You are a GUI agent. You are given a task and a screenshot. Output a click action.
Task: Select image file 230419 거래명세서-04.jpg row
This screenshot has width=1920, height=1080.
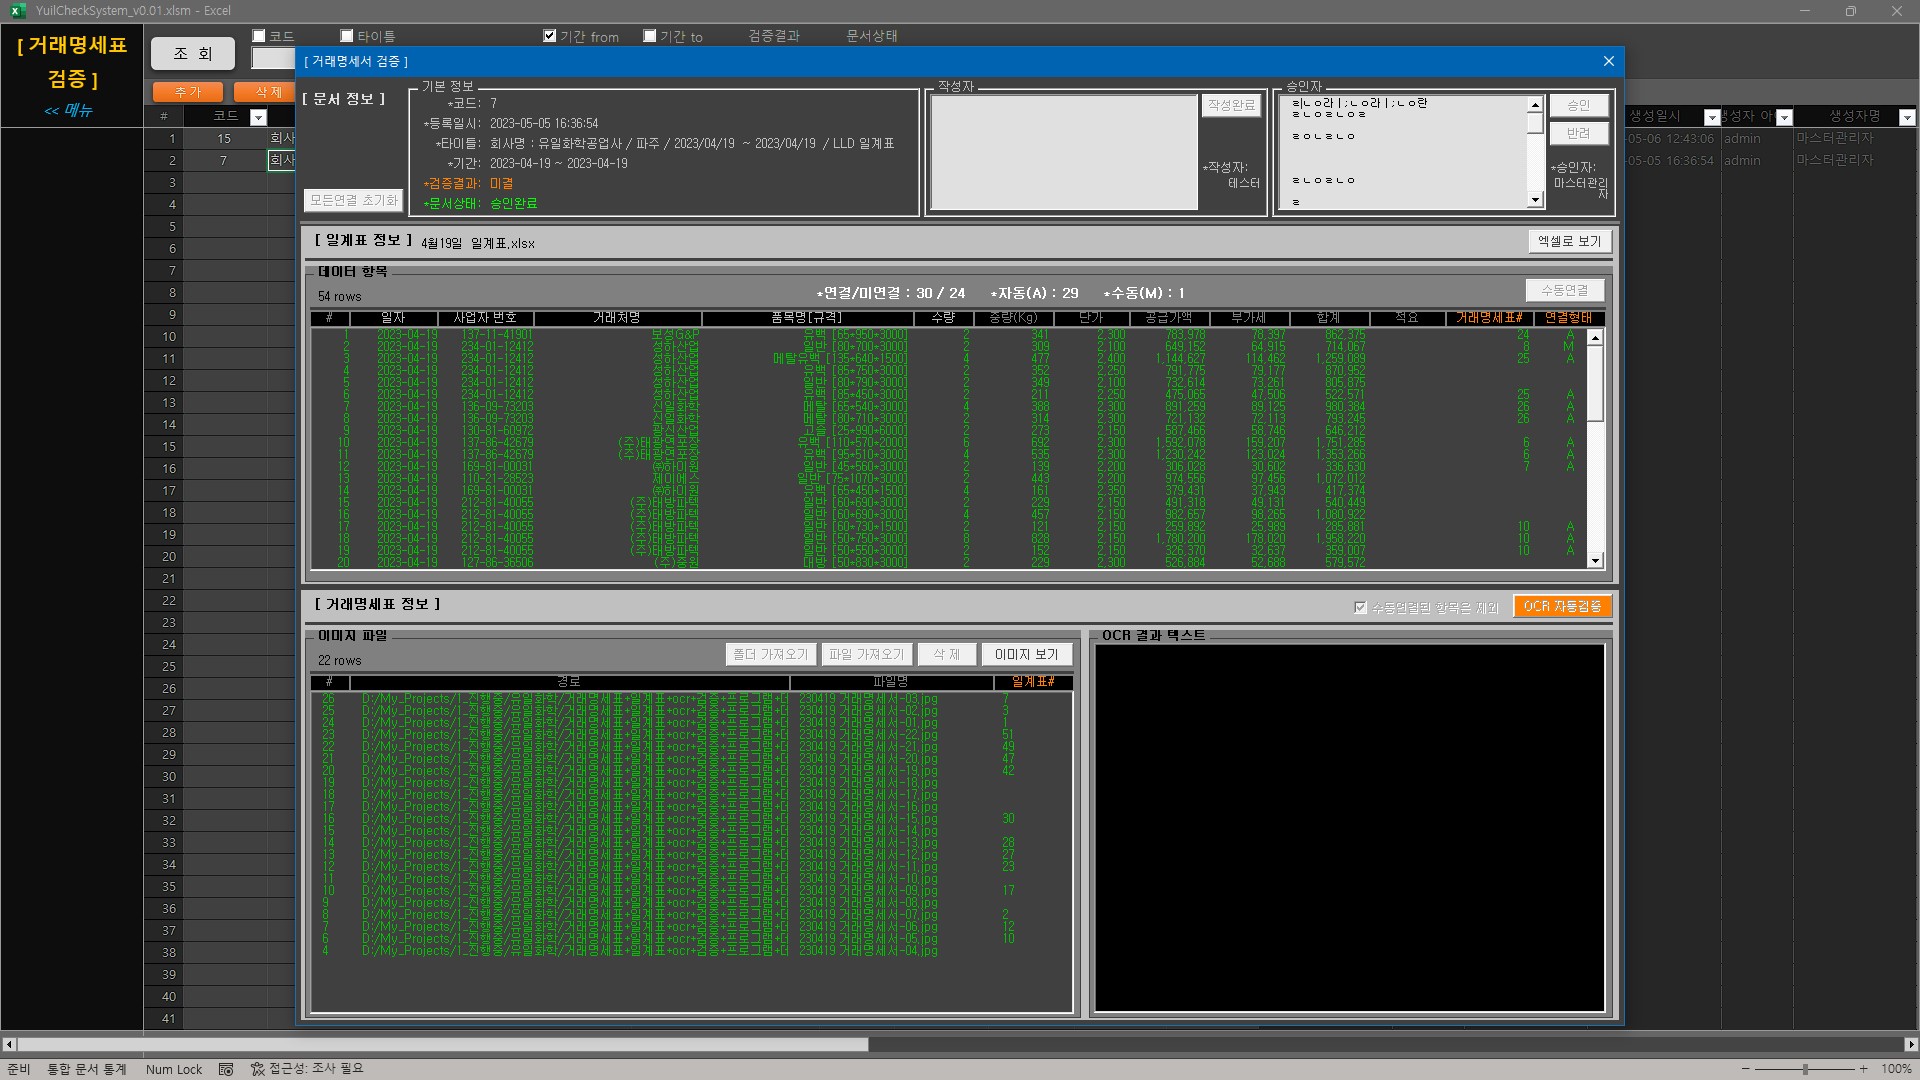pyautogui.click(x=691, y=951)
